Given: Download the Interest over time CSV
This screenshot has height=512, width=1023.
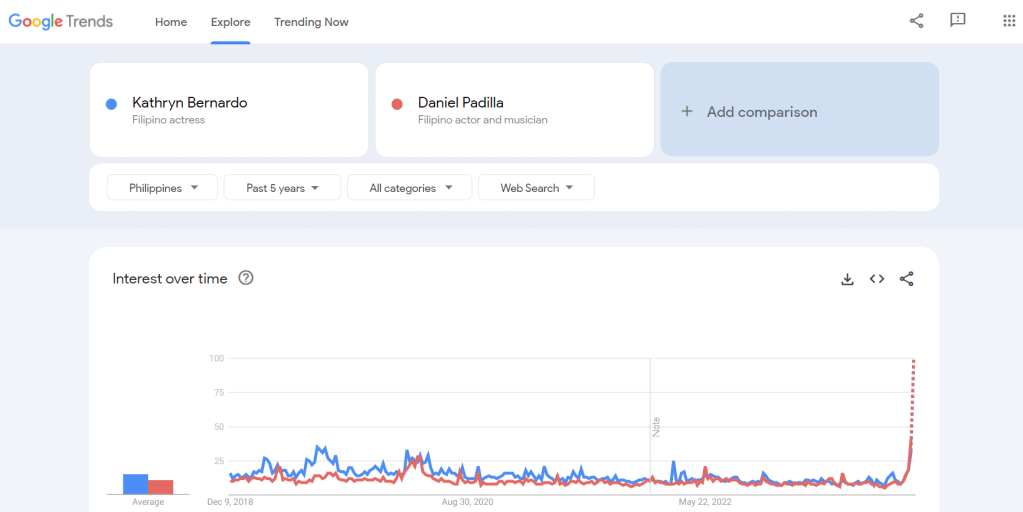Looking at the screenshot, I should coord(847,279).
